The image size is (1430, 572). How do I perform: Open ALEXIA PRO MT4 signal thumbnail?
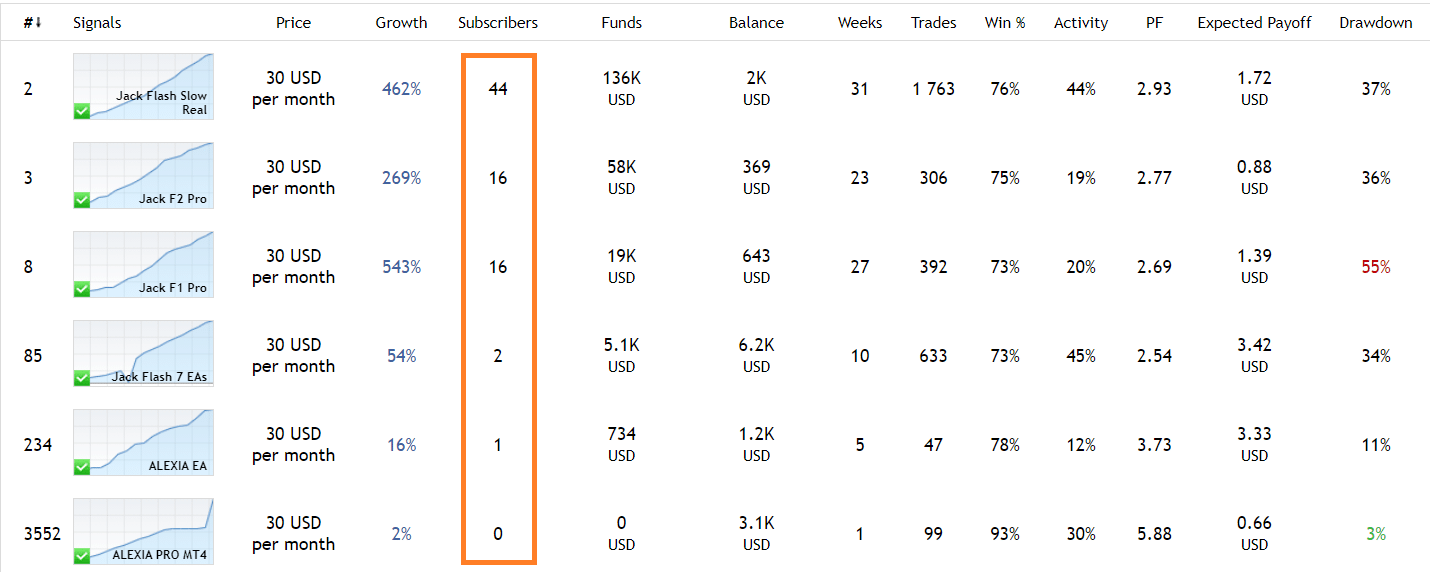143,532
